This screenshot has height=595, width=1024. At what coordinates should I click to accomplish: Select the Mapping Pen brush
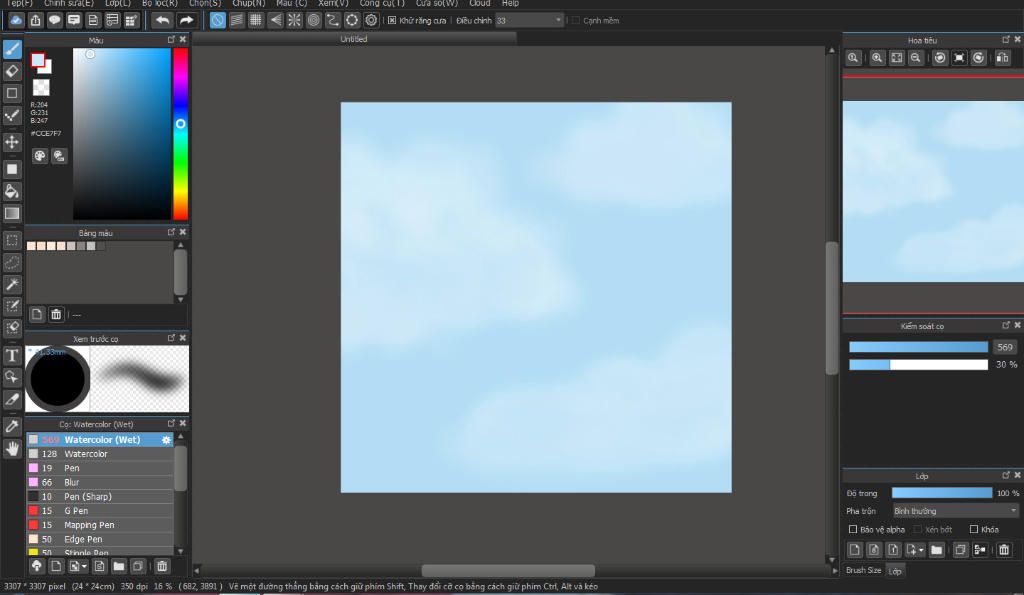point(100,525)
